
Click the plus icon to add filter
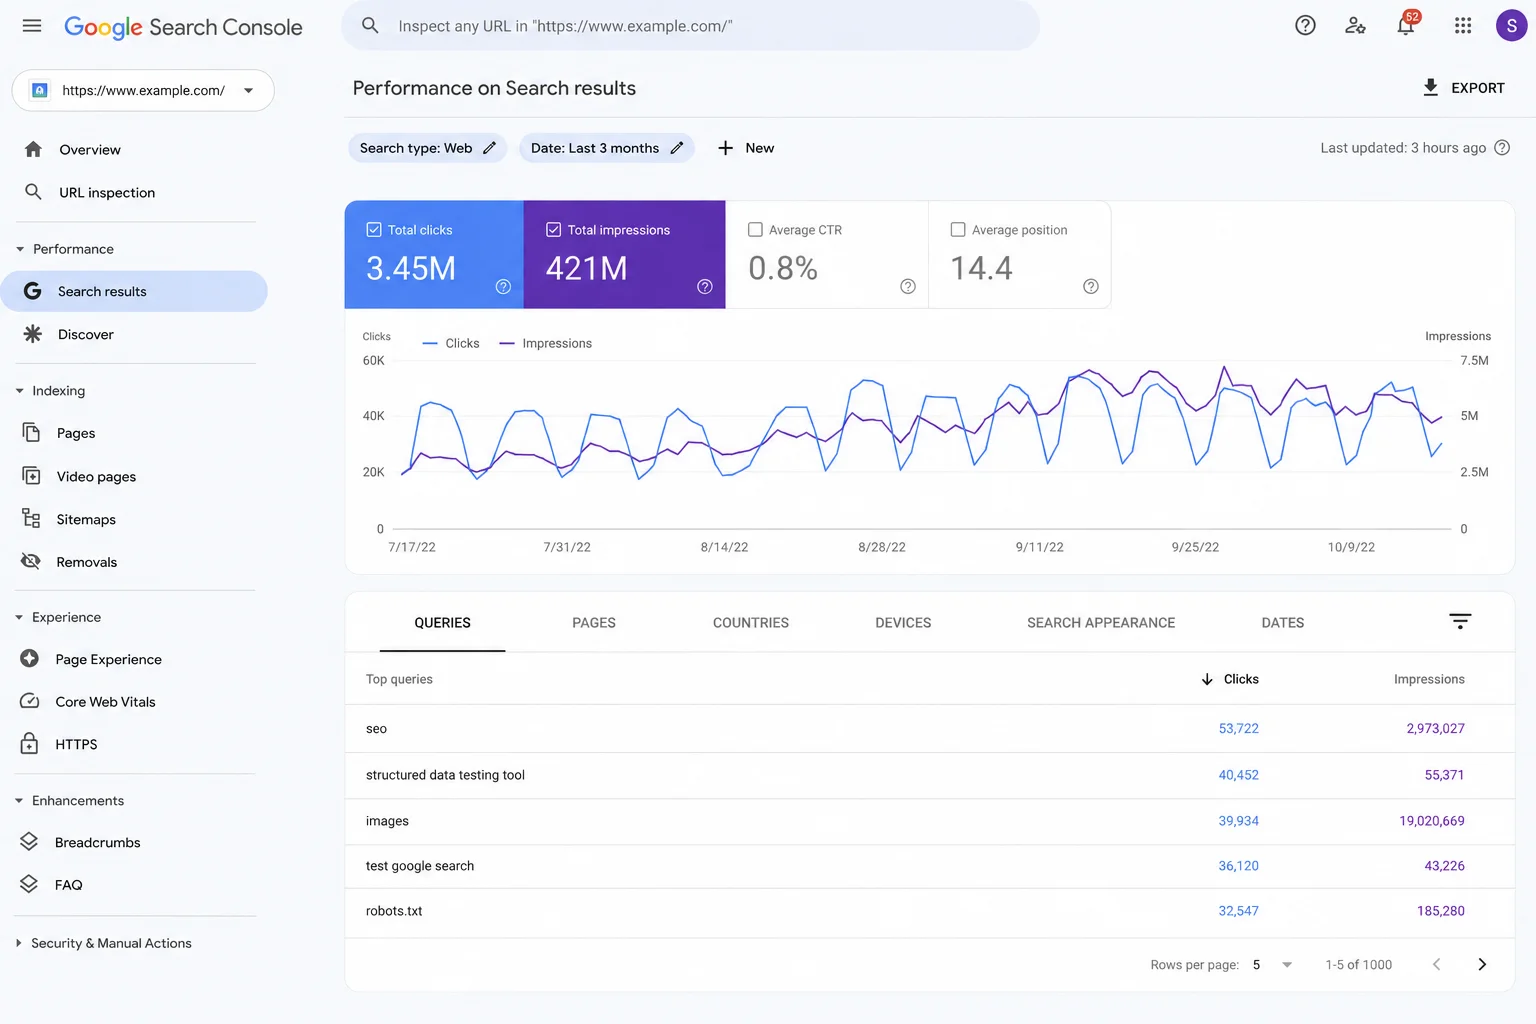(x=726, y=148)
